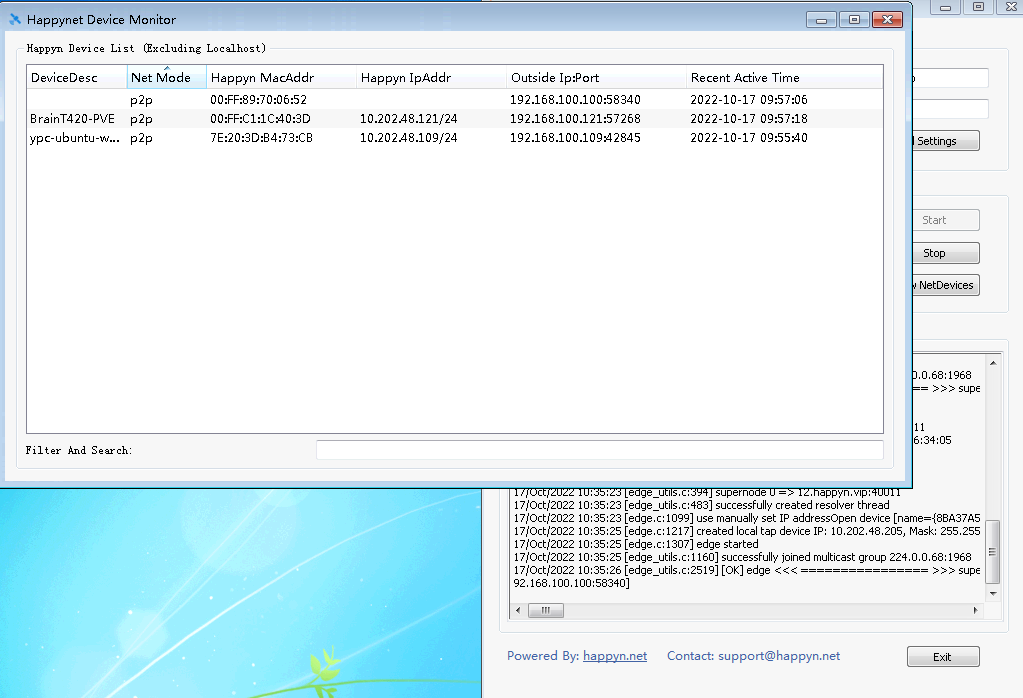Click IP address 10.202.48.121/24
This screenshot has width=1023, height=698.
click(x=408, y=119)
